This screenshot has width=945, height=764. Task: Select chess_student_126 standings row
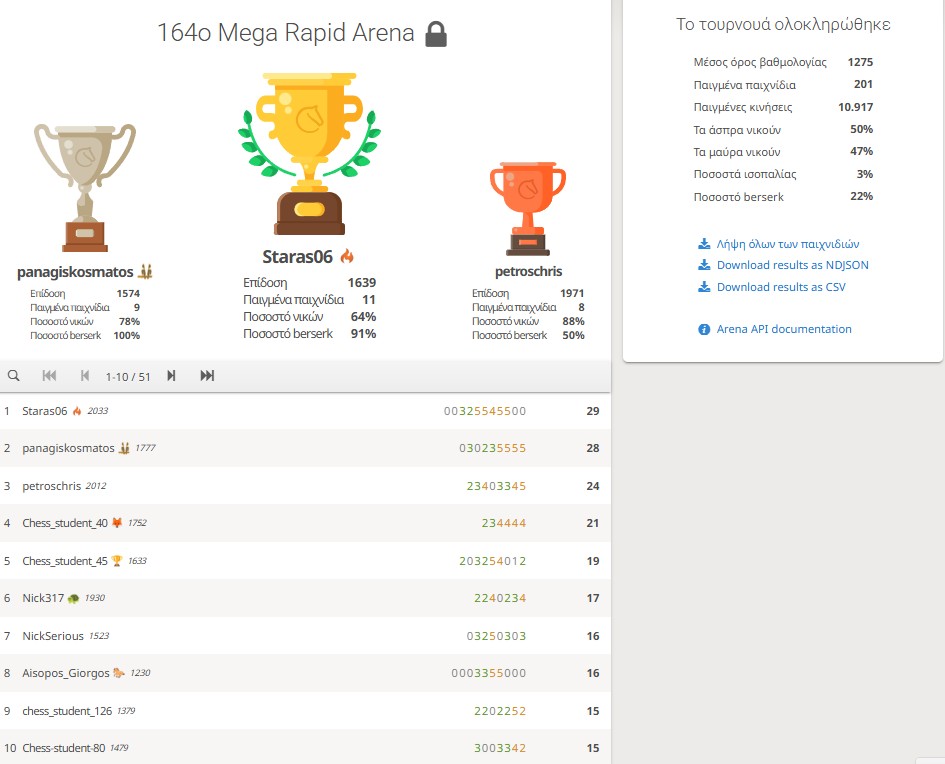click(x=305, y=711)
